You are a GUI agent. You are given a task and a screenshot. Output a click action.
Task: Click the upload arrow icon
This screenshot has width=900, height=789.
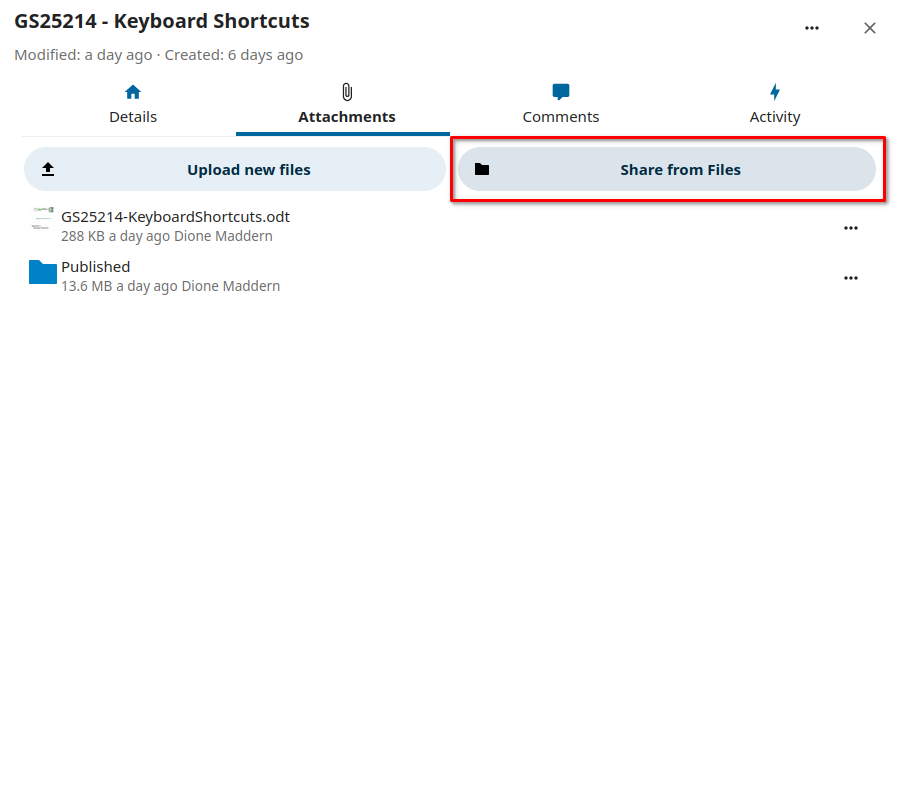point(48,170)
